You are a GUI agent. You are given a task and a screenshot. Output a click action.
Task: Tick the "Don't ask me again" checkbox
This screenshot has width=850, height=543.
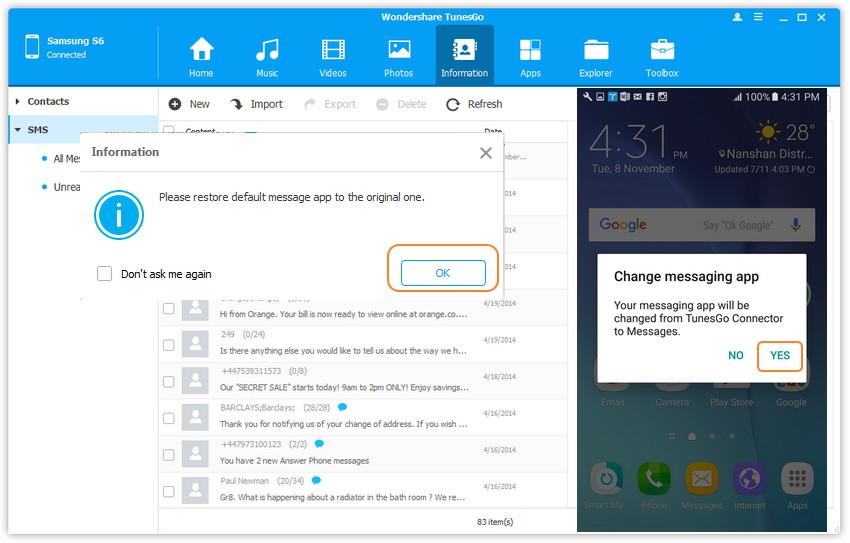click(105, 274)
